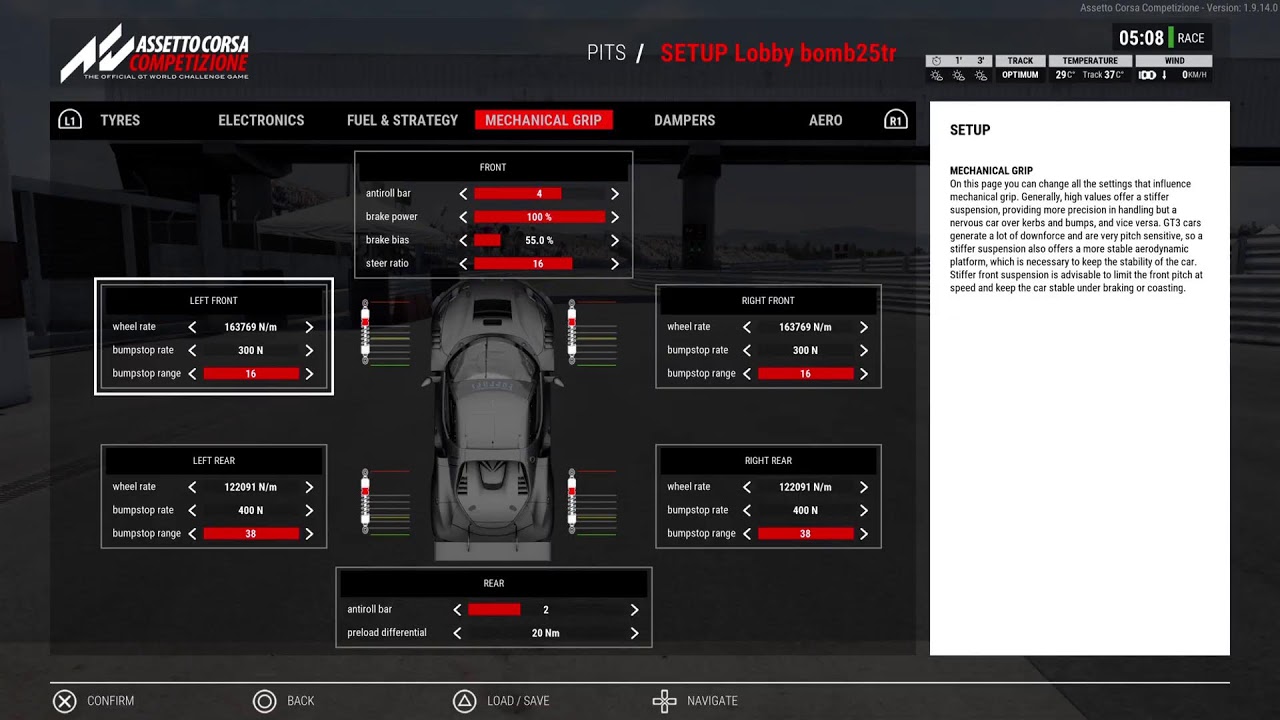Viewport: 1280px width, 720px height.
Task: Increase rear antiroll bar value
Action: tap(634, 610)
